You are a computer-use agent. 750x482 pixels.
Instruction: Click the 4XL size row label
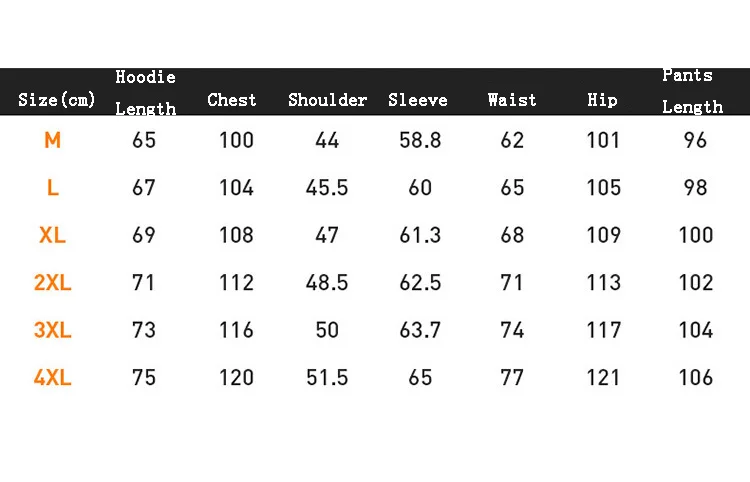point(52,378)
